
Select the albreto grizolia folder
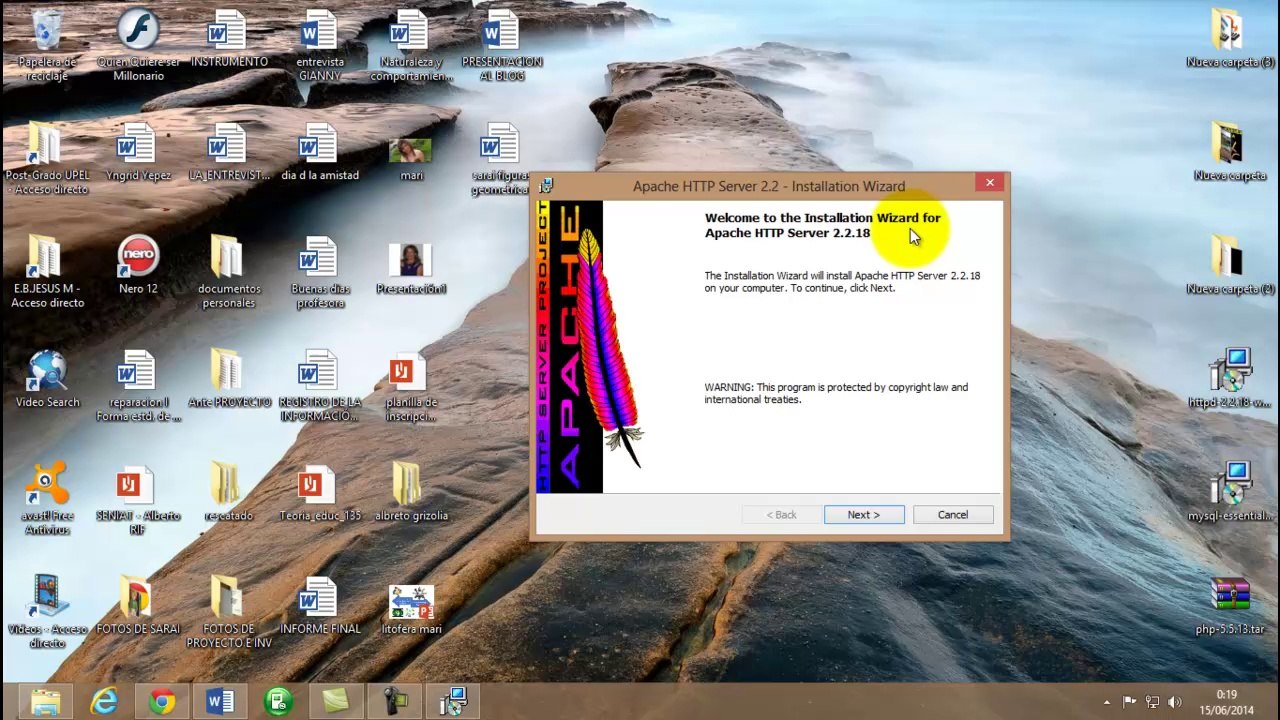tap(411, 493)
